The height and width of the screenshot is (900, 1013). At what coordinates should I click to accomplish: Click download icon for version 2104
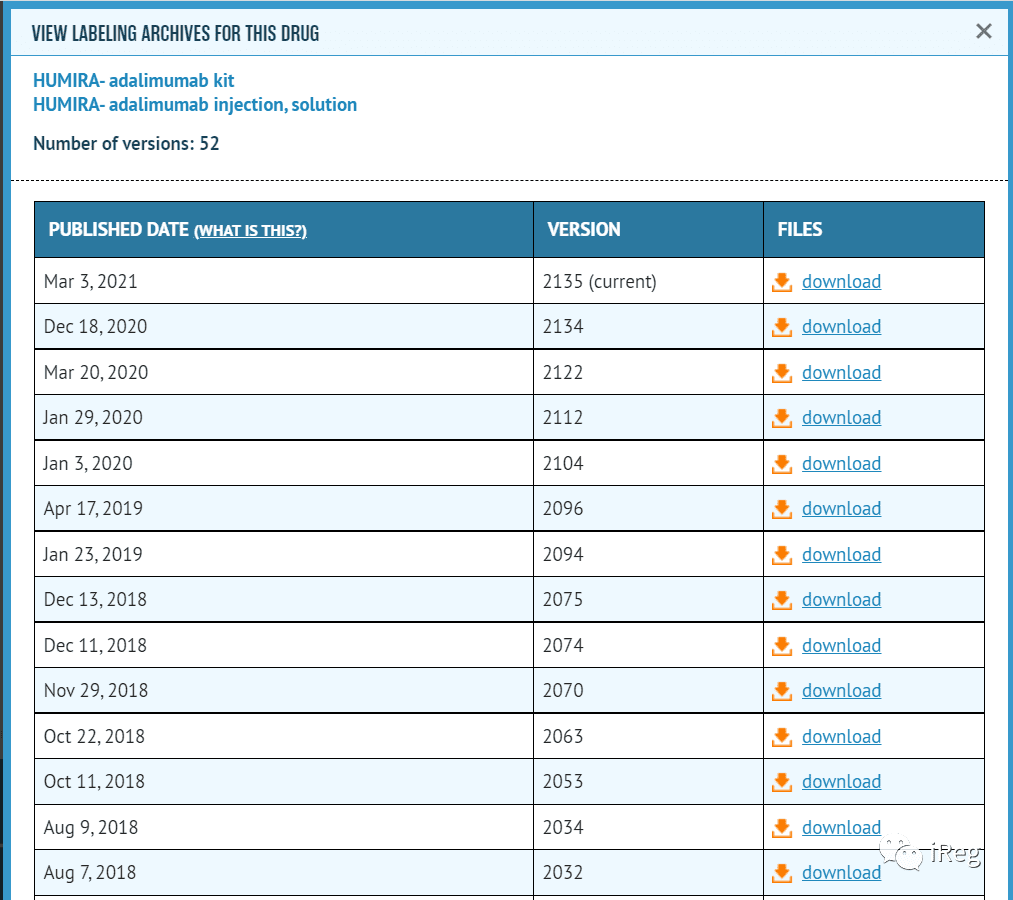click(782, 464)
